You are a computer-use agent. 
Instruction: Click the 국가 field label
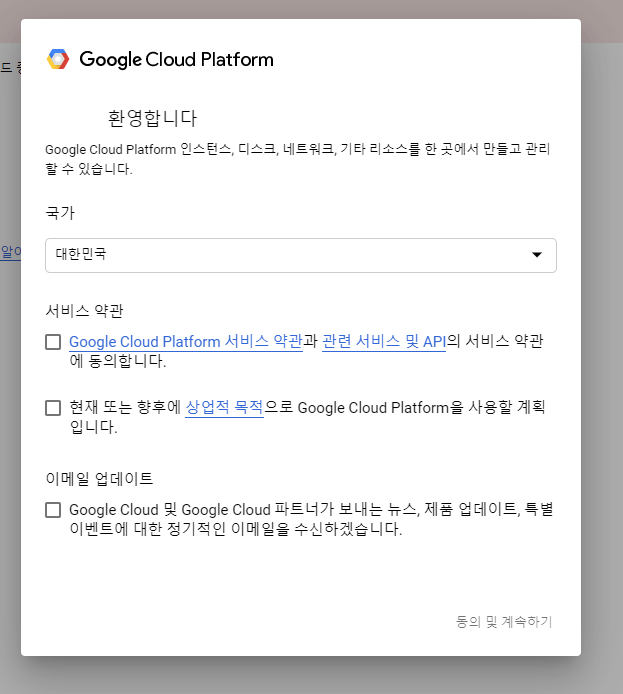(x=60, y=213)
